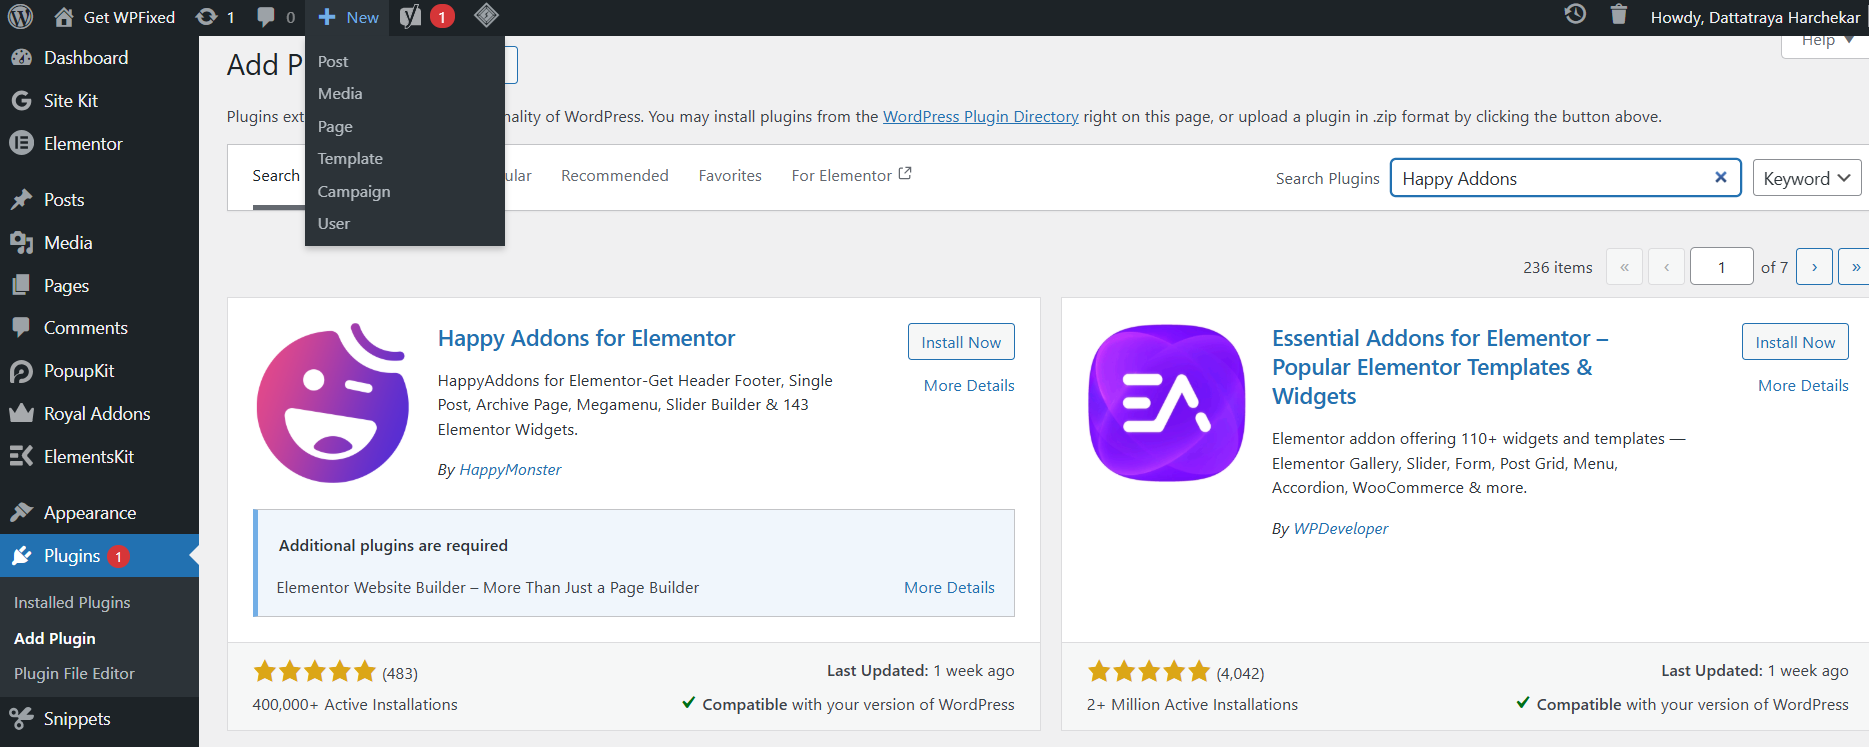Expand the Help panel

point(1826,42)
